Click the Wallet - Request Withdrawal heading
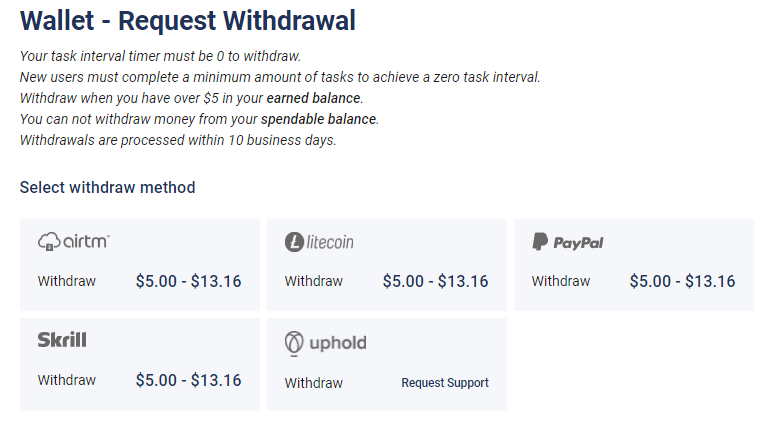Viewport: 763px width, 436px height. pos(188,21)
